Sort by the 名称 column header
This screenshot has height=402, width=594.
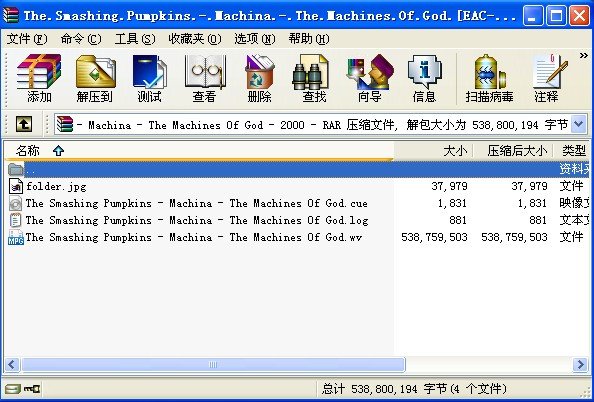pyautogui.click(x=199, y=151)
